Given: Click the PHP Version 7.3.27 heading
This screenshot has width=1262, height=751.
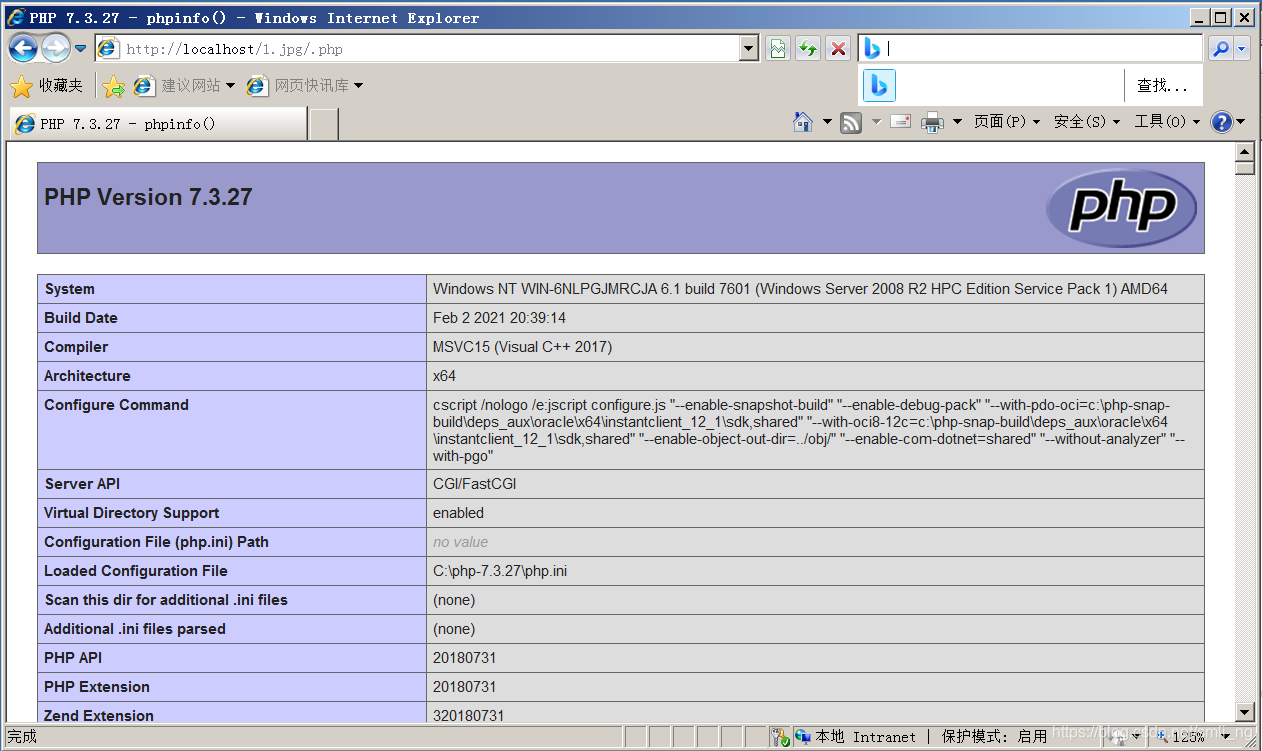Looking at the screenshot, I should [148, 197].
